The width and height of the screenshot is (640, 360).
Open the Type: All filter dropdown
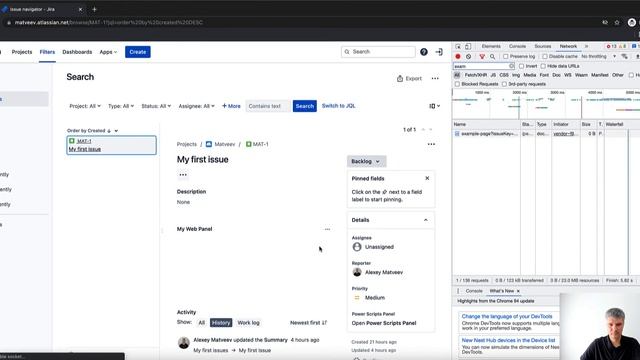click(x=121, y=106)
